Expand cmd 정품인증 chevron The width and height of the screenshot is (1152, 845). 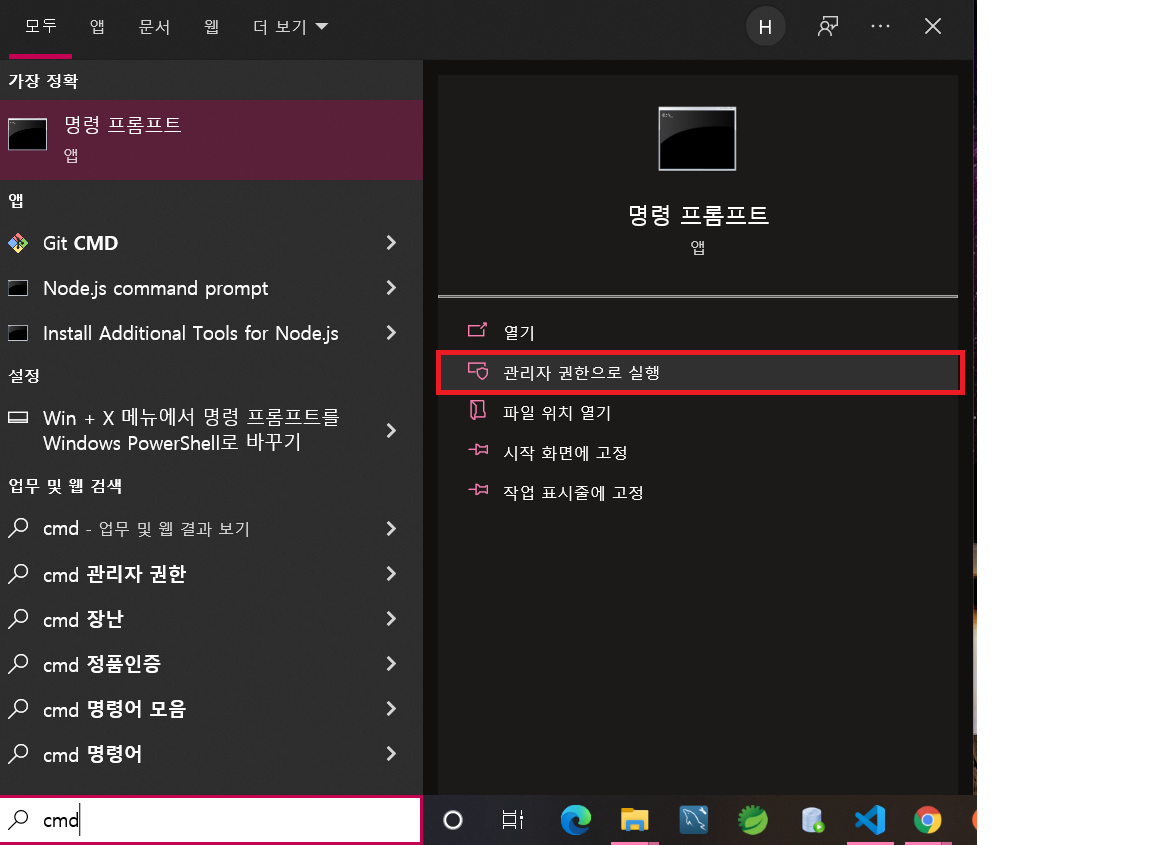coord(391,664)
